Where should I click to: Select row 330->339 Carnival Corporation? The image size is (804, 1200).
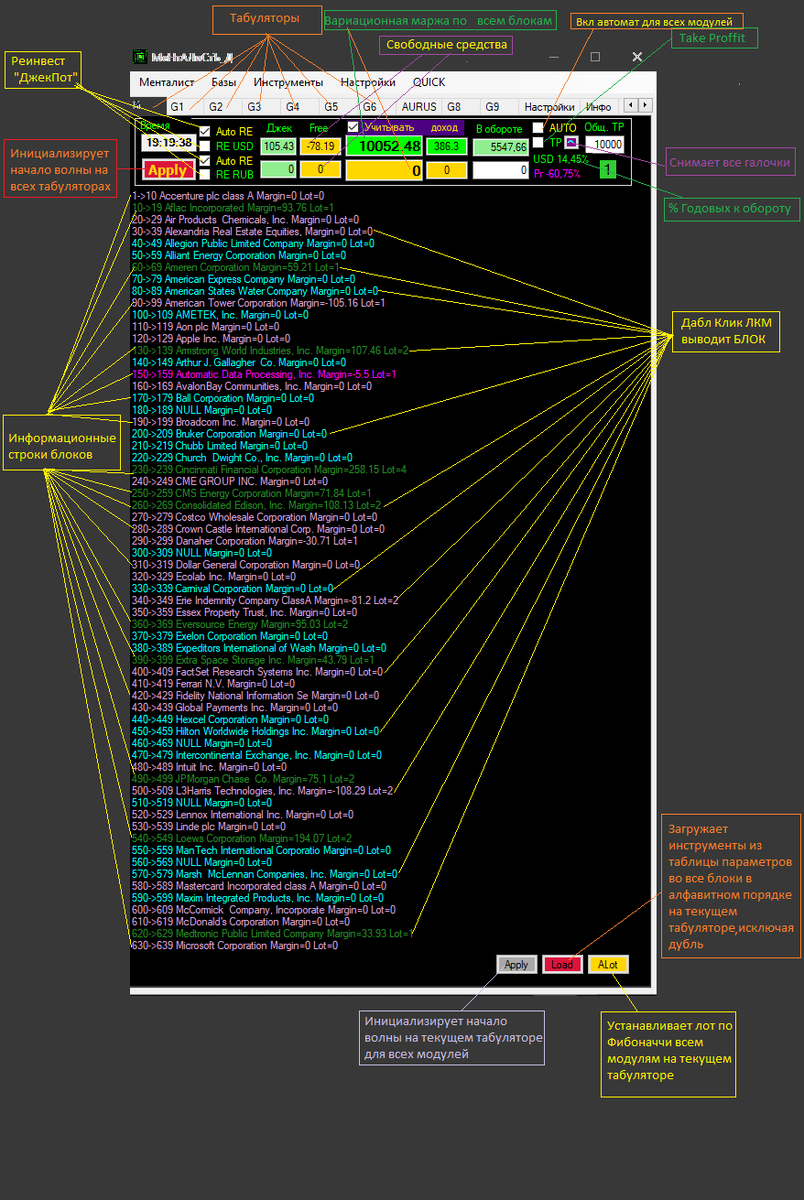[233, 588]
